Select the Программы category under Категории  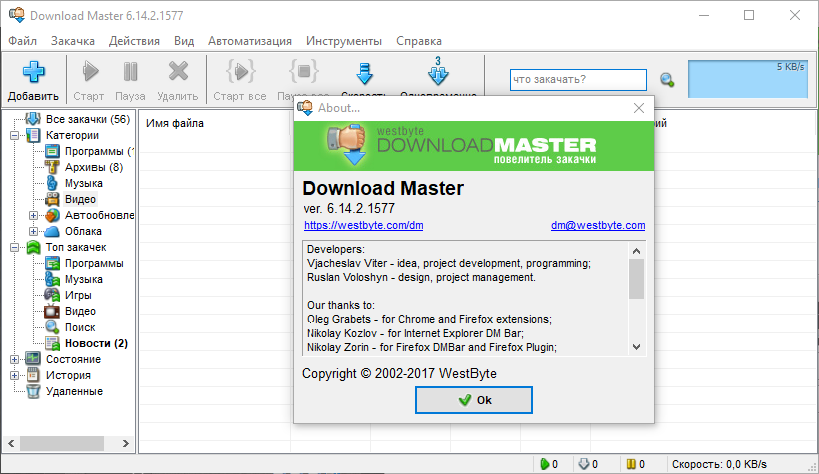(x=98, y=152)
